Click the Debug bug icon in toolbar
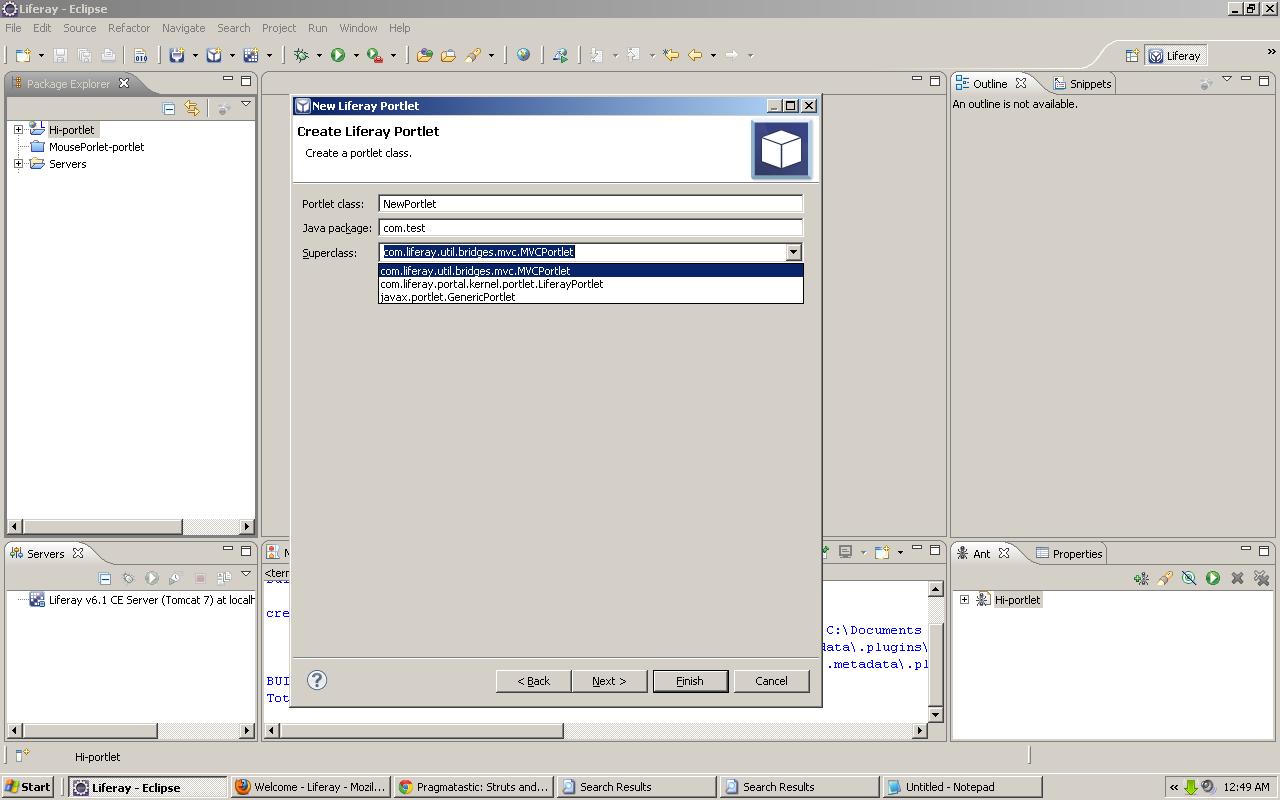 (300, 55)
